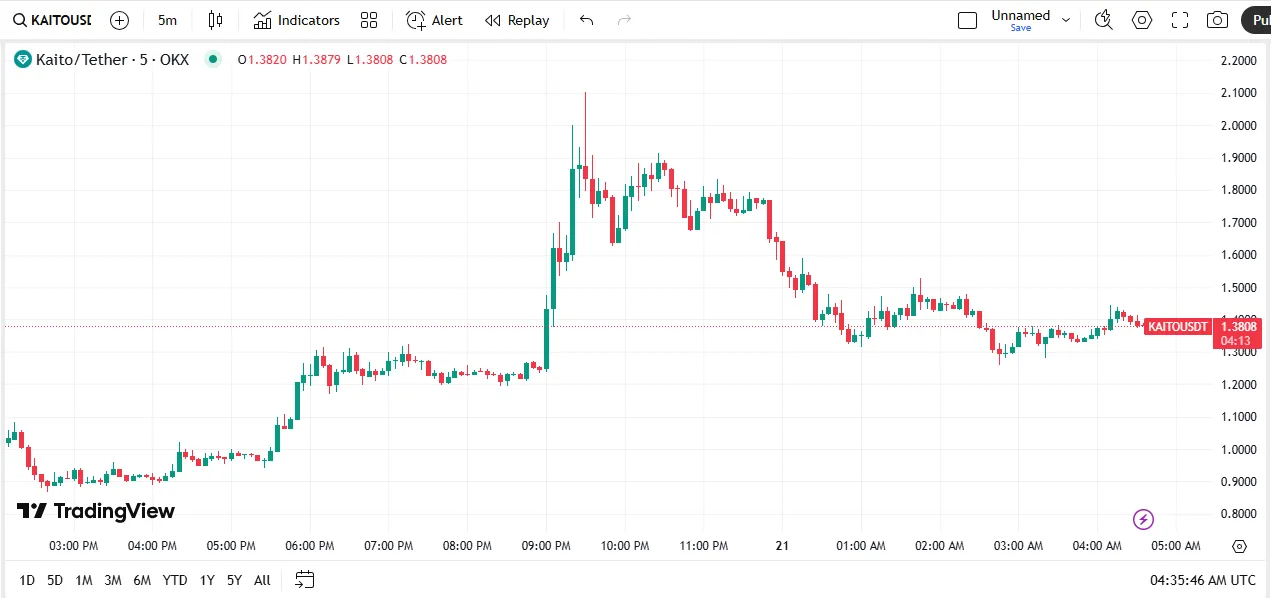
Task: Switch to the 1D range tab
Action: [x=26, y=580]
